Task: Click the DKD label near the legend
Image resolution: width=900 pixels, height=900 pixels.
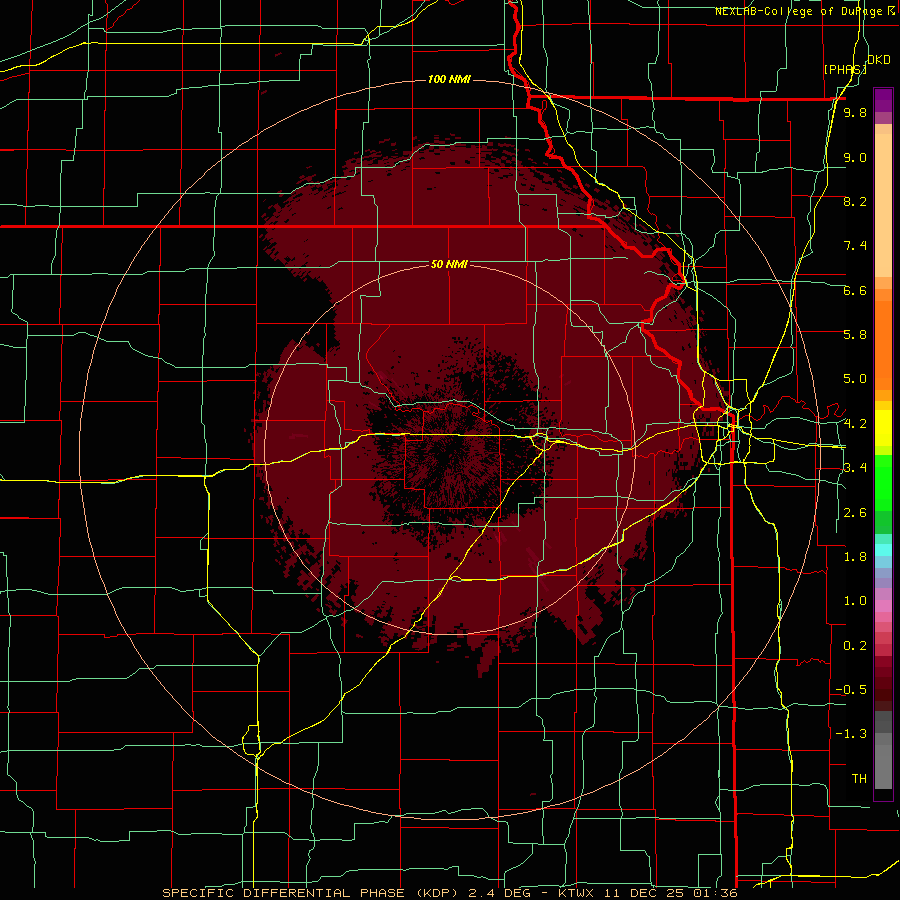Action: (879, 60)
